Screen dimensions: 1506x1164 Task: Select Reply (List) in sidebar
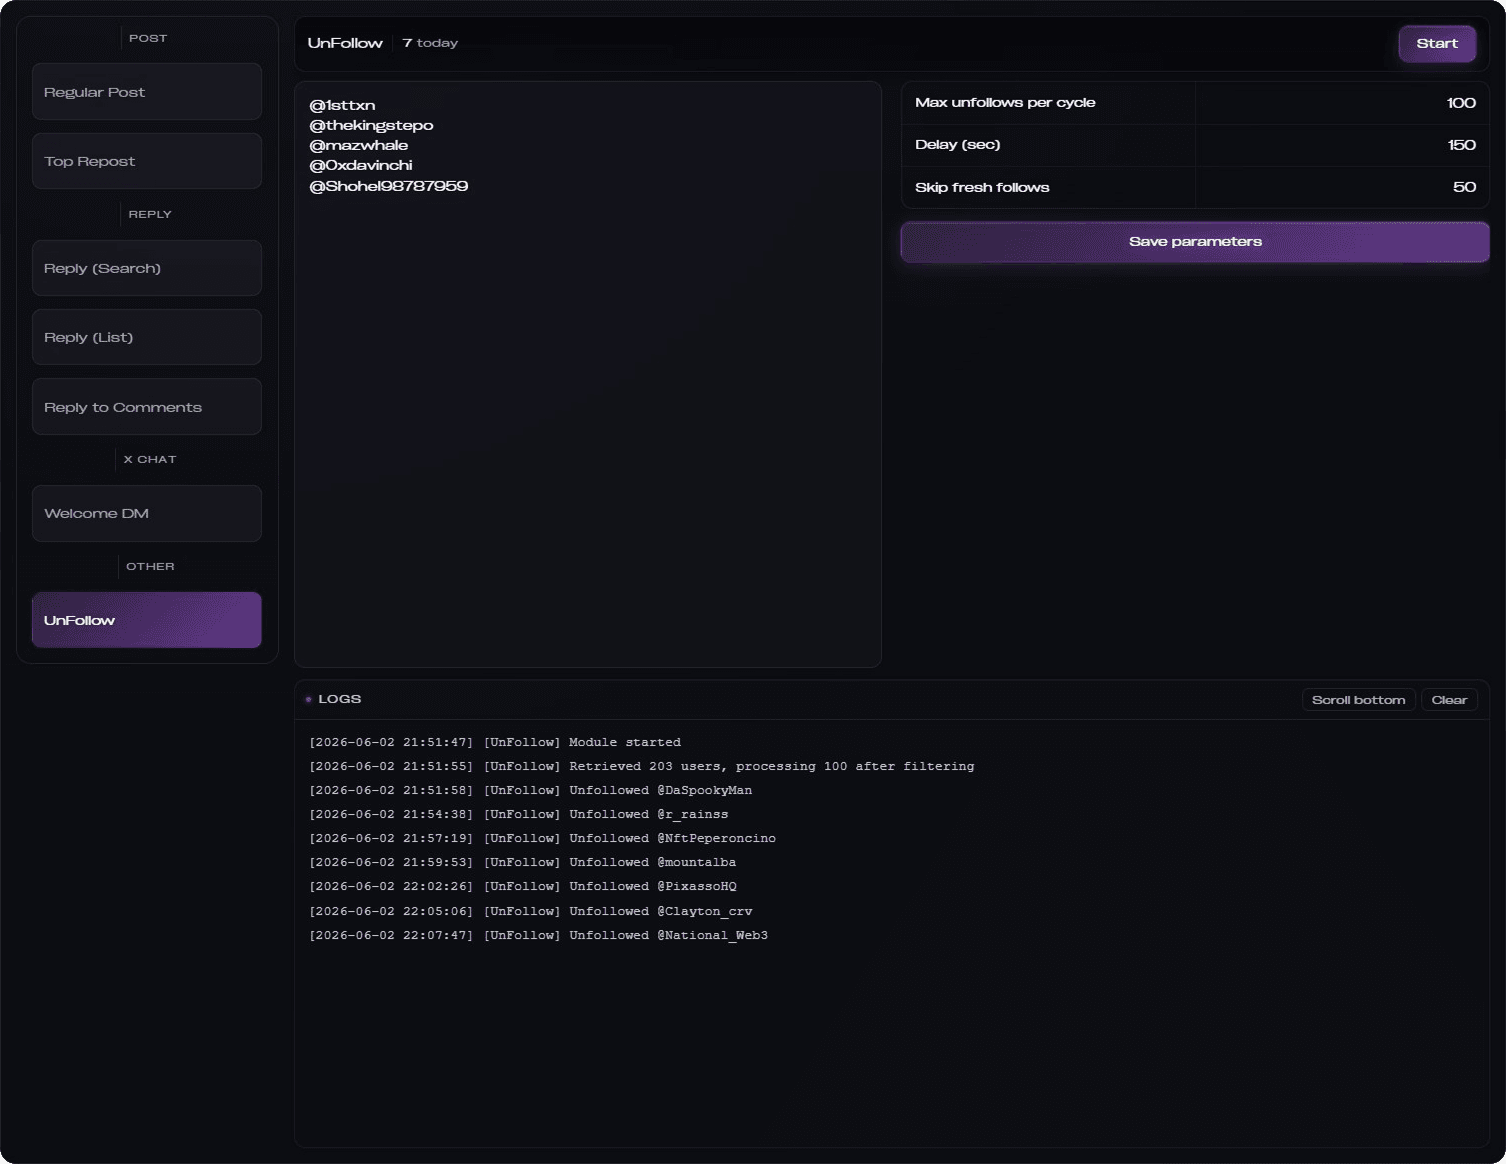click(x=147, y=337)
